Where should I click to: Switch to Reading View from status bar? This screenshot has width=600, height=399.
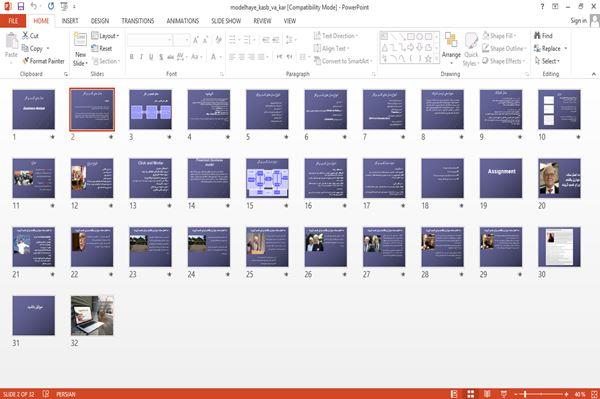tap(487, 394)
